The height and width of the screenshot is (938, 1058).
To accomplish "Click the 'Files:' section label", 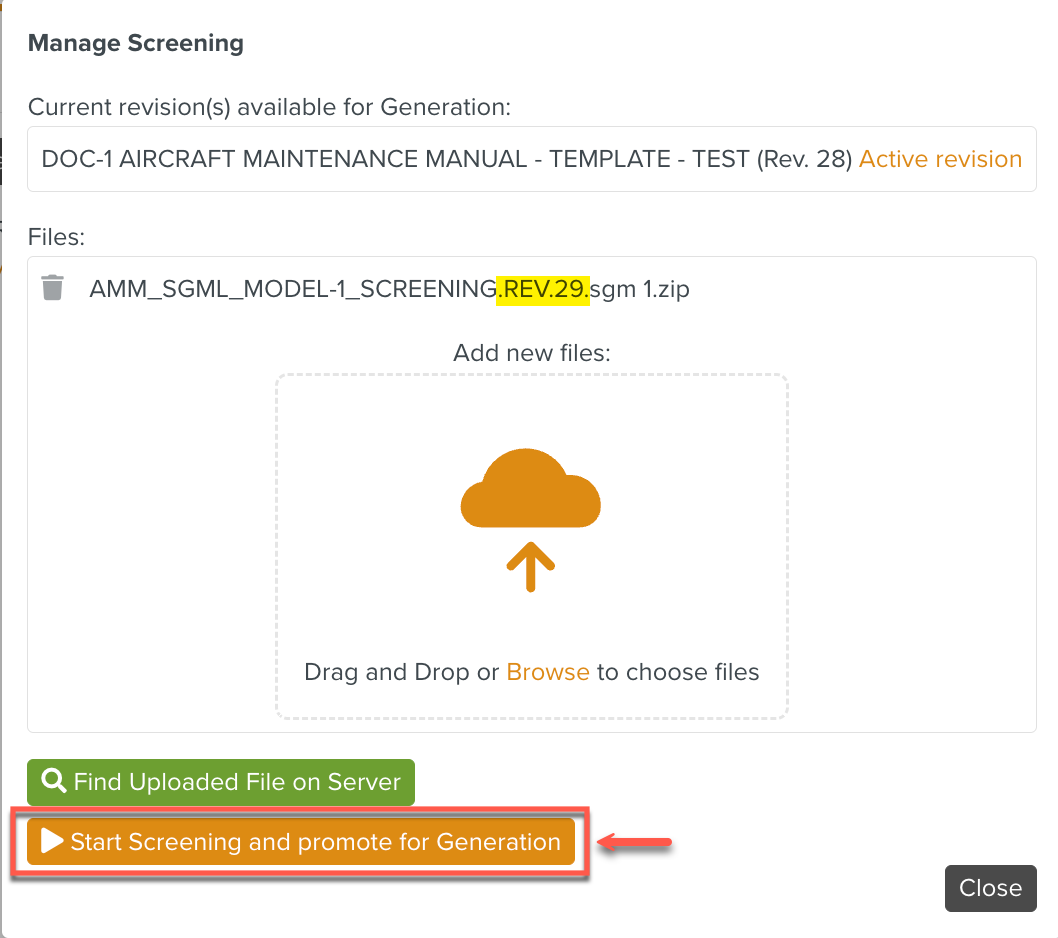I will 58,237.
